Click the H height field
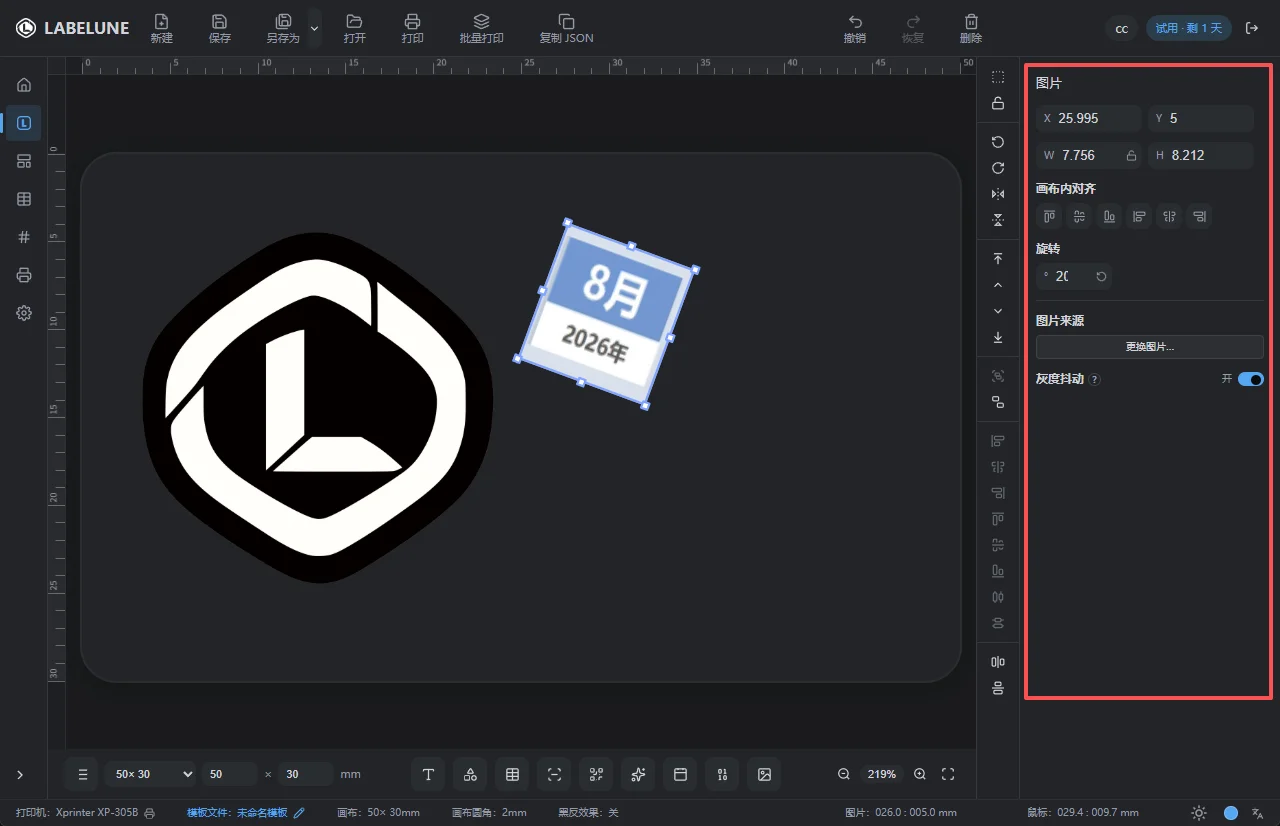 click(x=1201, y=155)
